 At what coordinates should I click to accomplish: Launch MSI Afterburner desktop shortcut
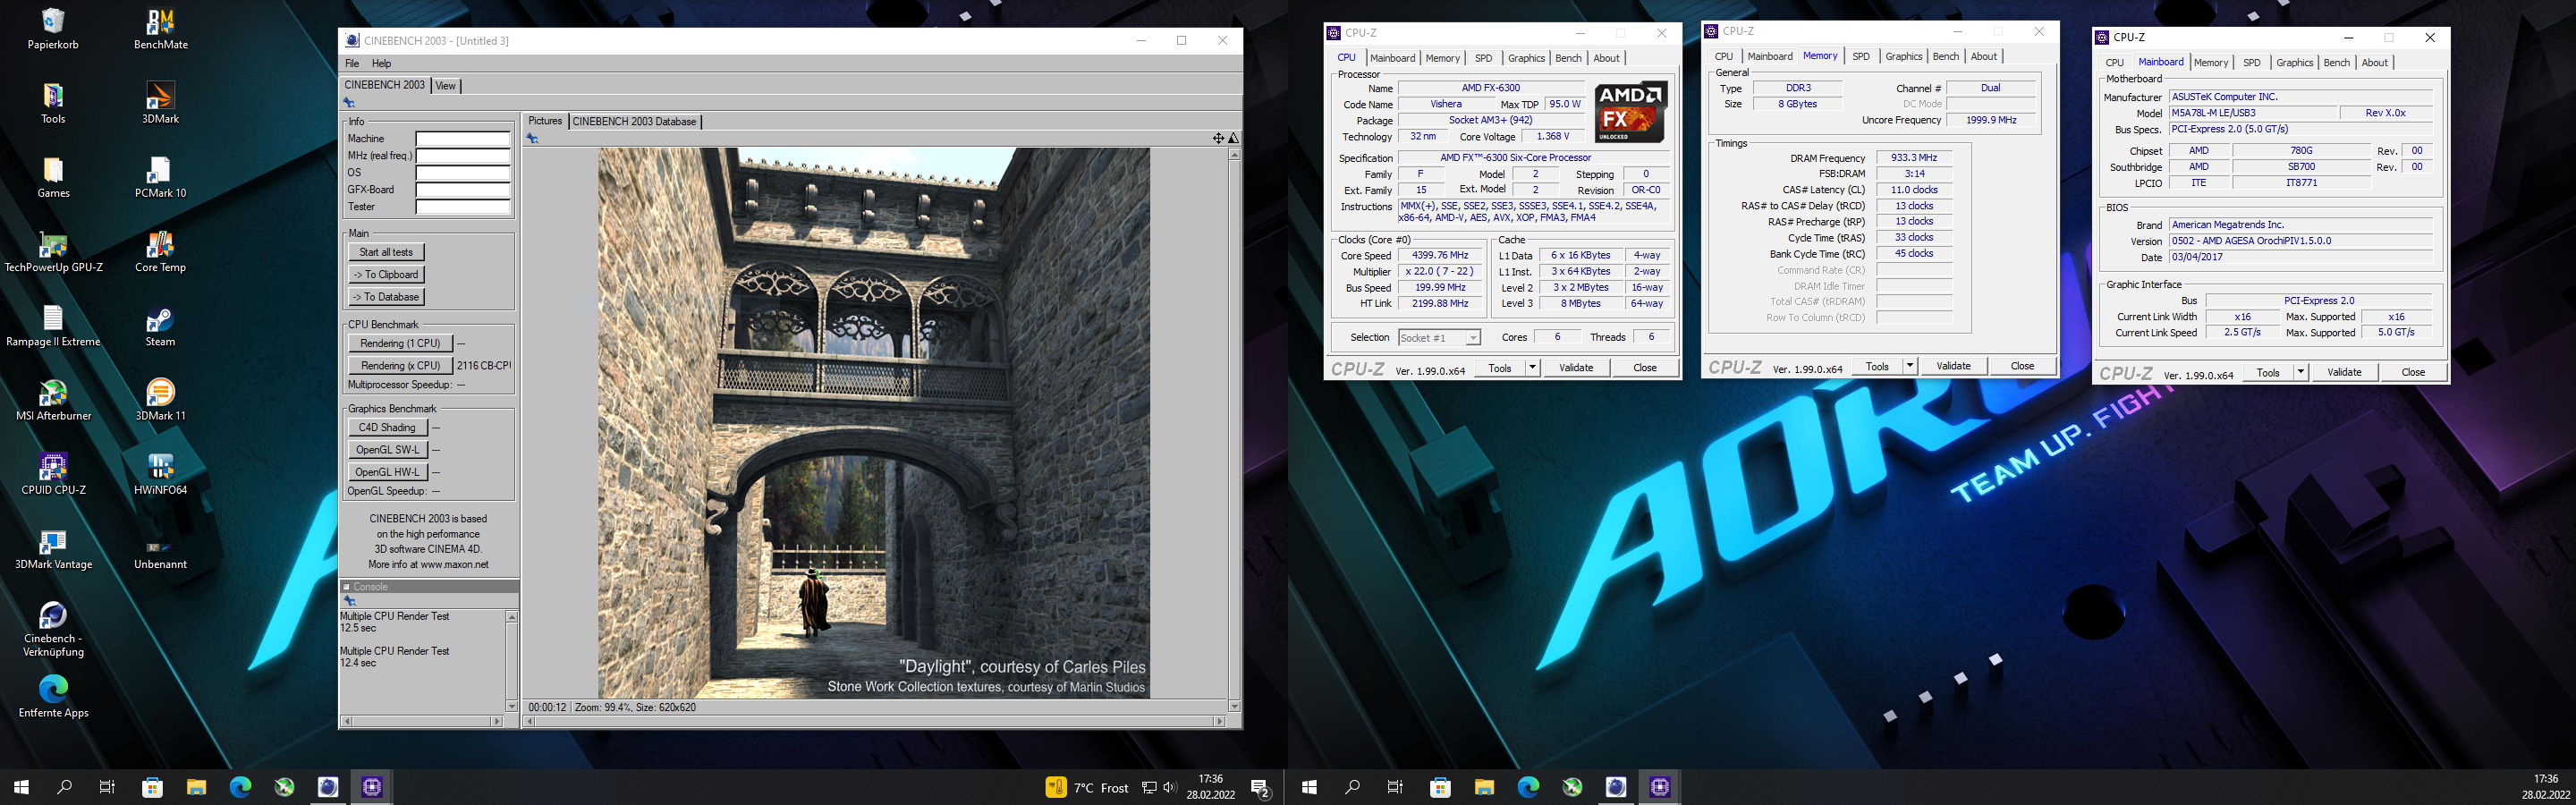coord(53,400)
